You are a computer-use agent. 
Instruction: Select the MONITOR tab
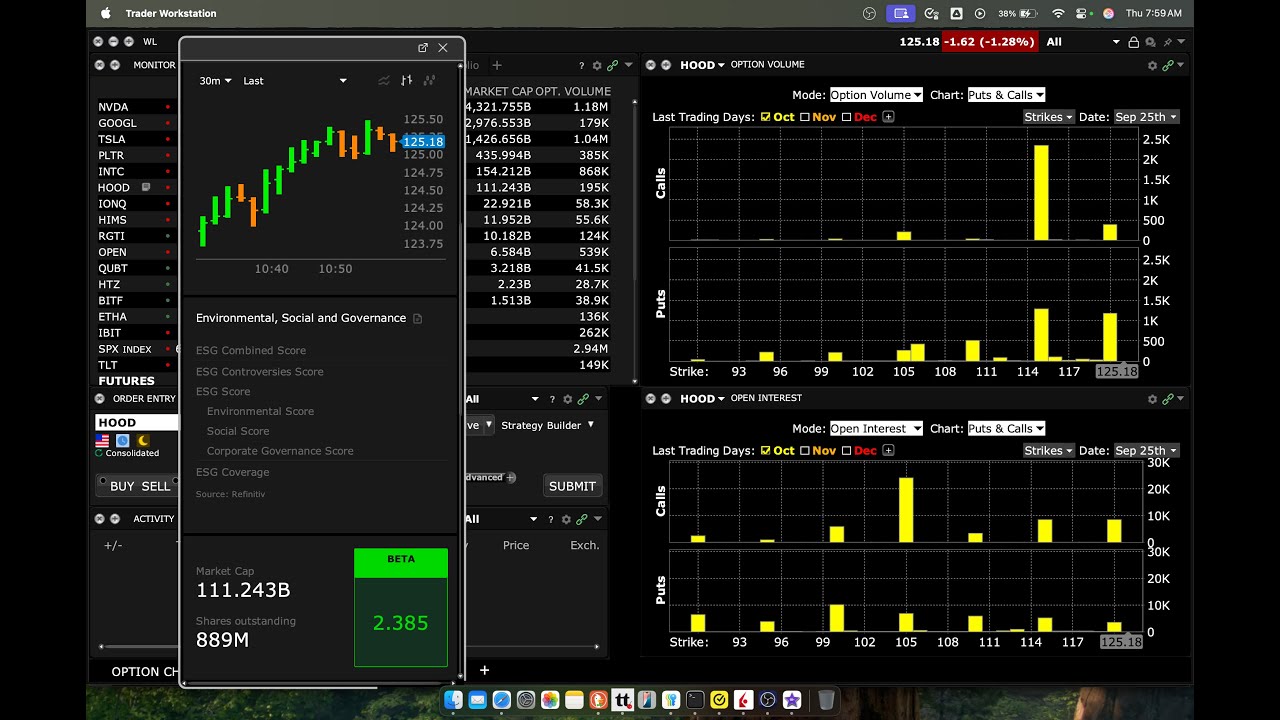point(154,65)
